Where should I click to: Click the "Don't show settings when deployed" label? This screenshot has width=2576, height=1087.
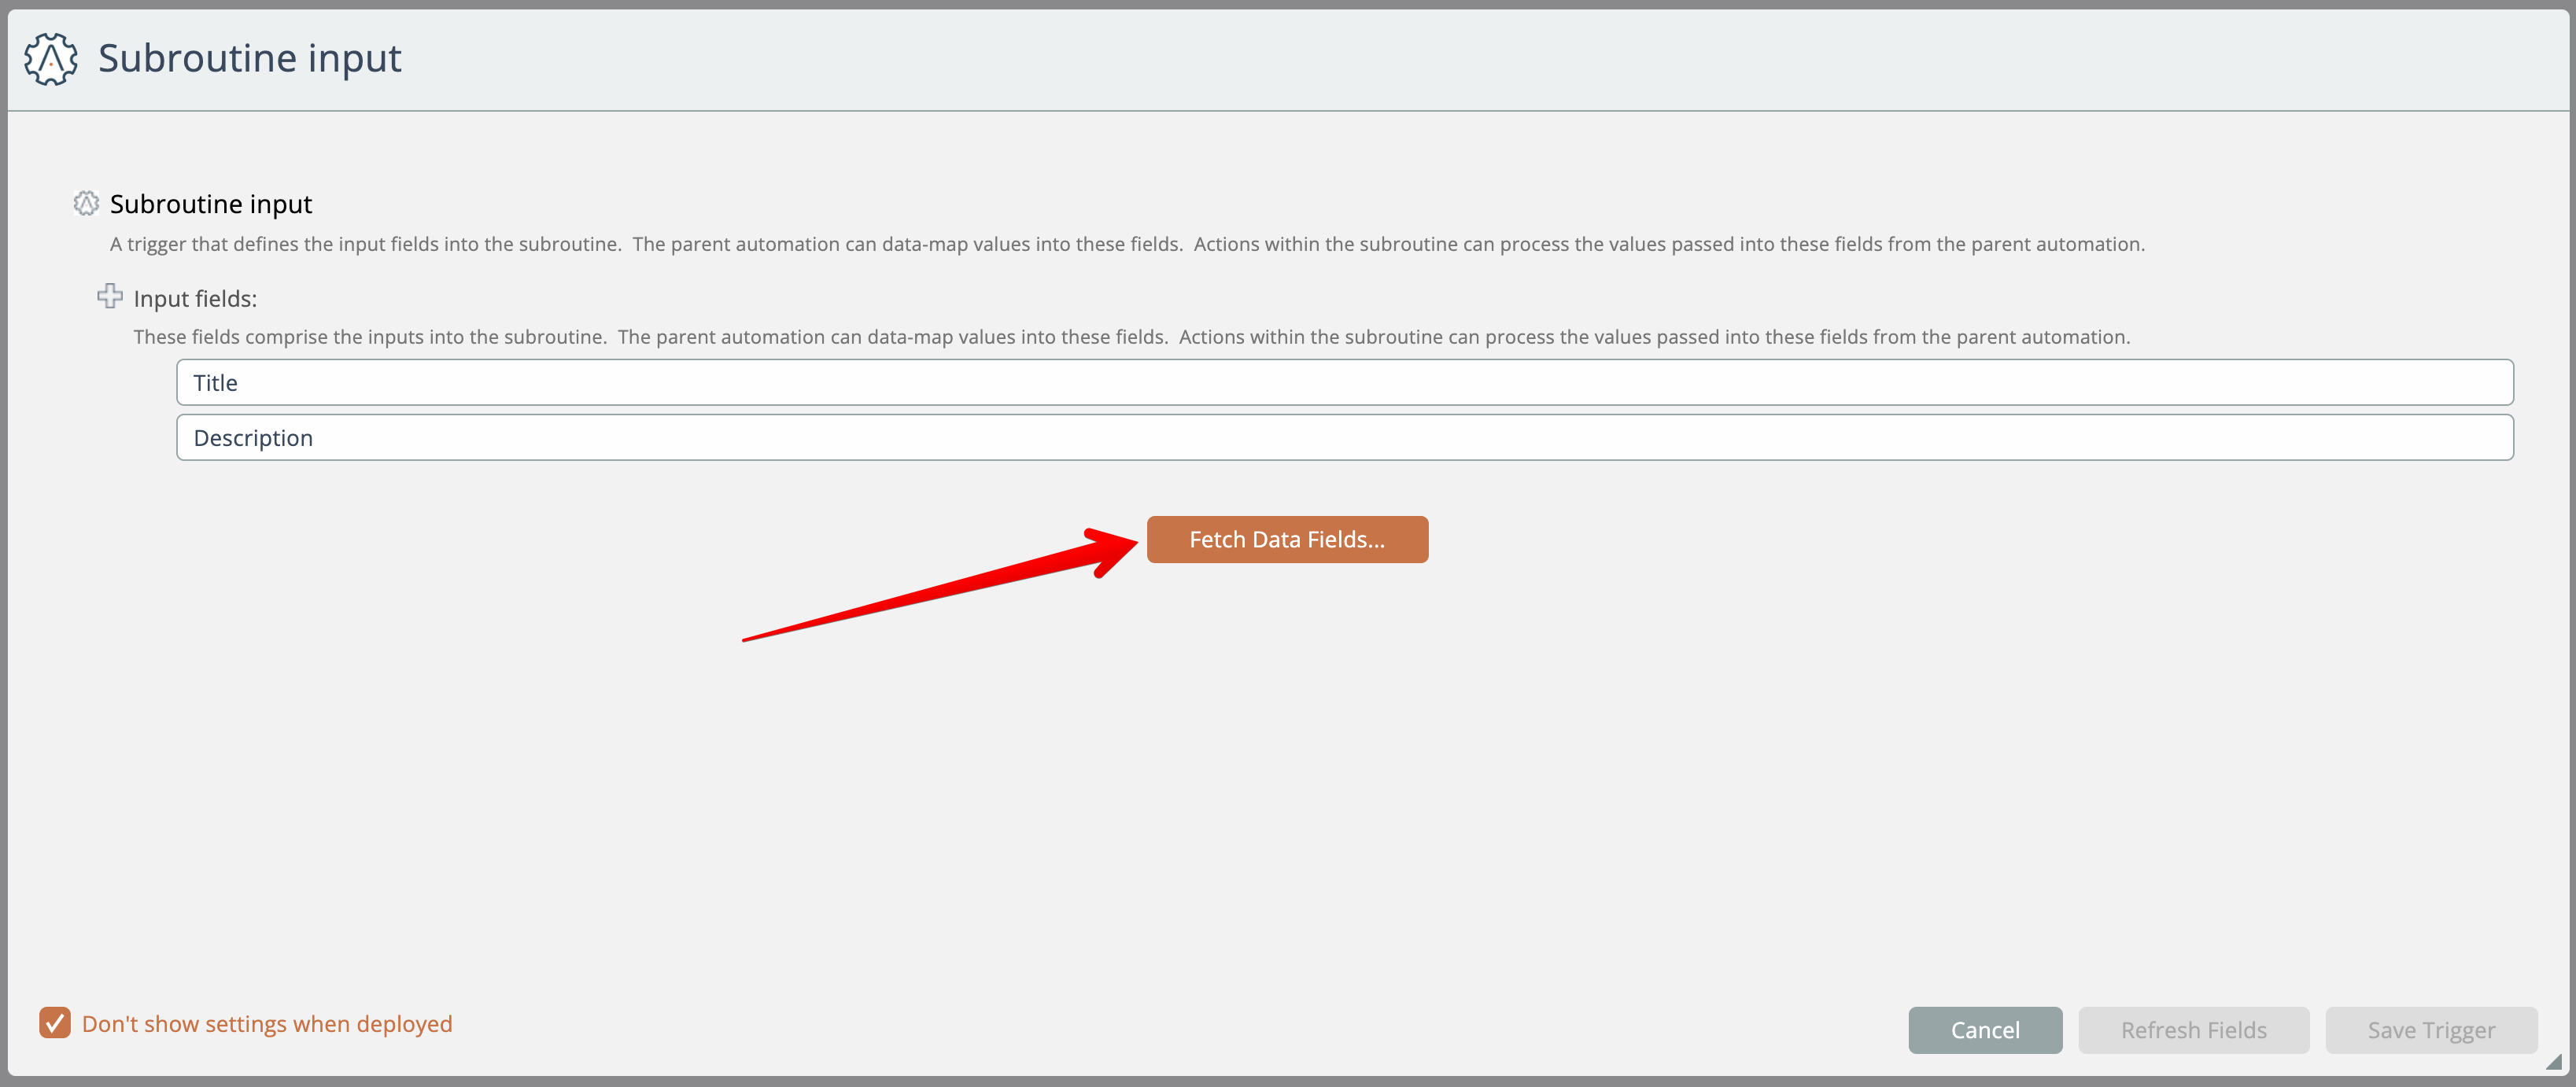pyautogui.click(x=267, y=1024)
